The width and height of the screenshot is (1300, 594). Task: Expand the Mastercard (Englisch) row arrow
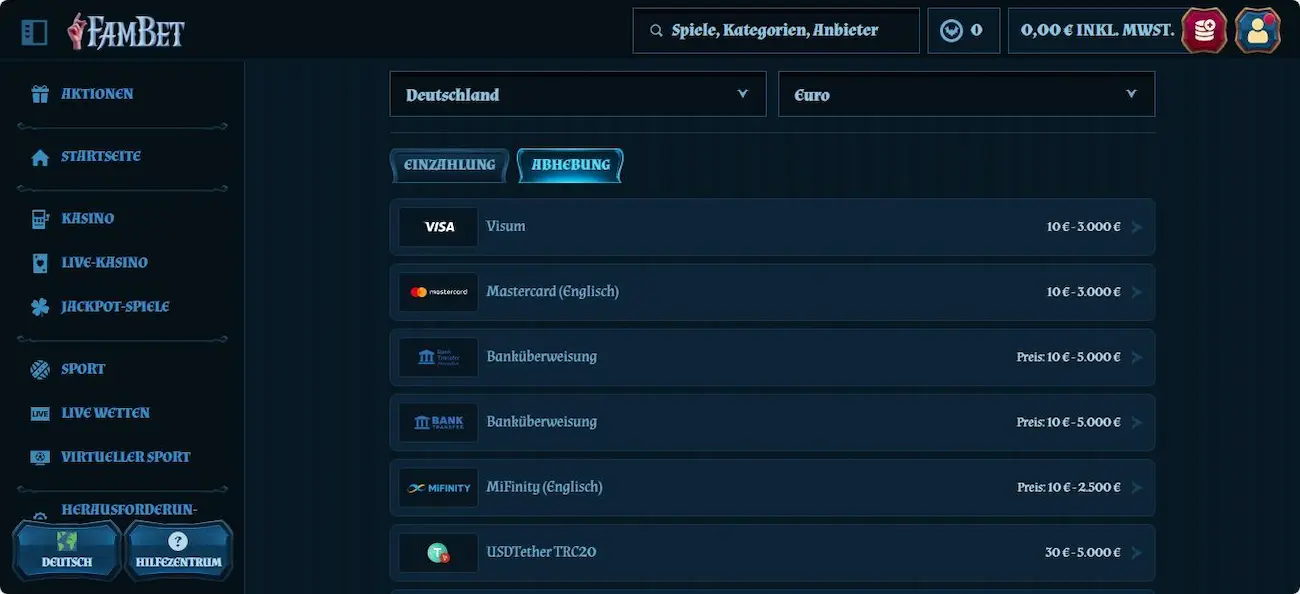(x=1136, y=292)
